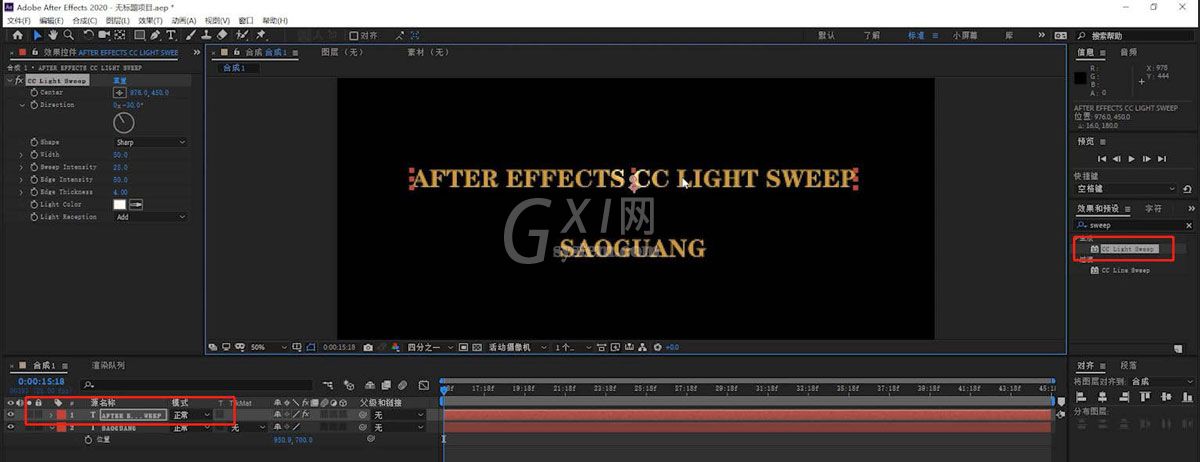This screenshot has height=462, width=1200.
Task: Select the Clone Stamp tool
Action: pos(206,35)
